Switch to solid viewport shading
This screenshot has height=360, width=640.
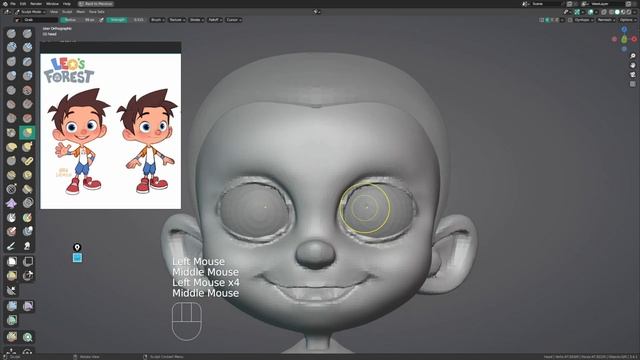(617, 12)
